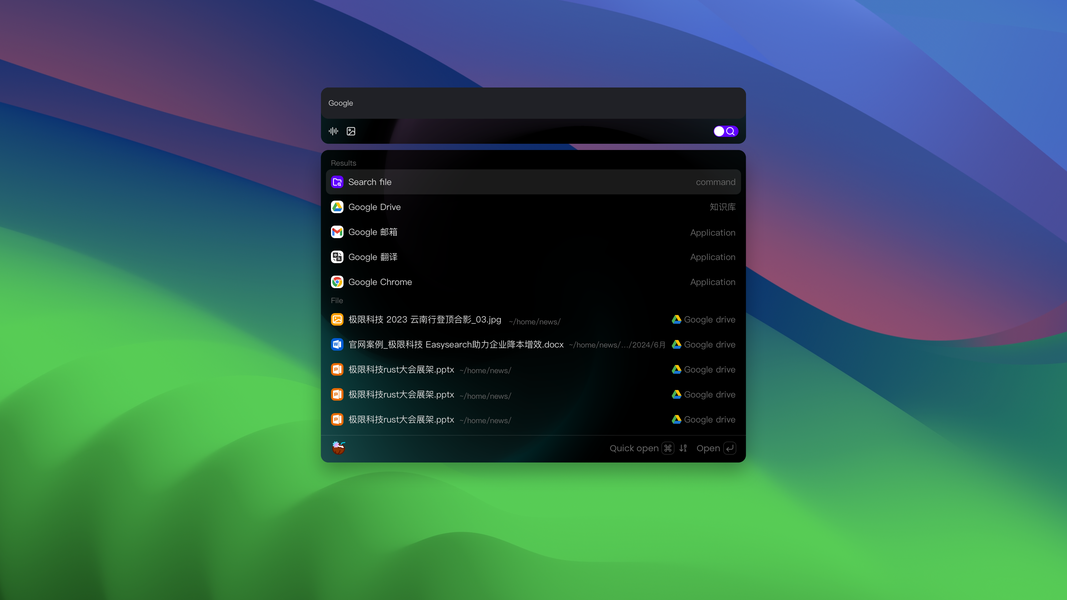Click the Open label in footer
The image size is (1067, 600).
tap(708, 448)
